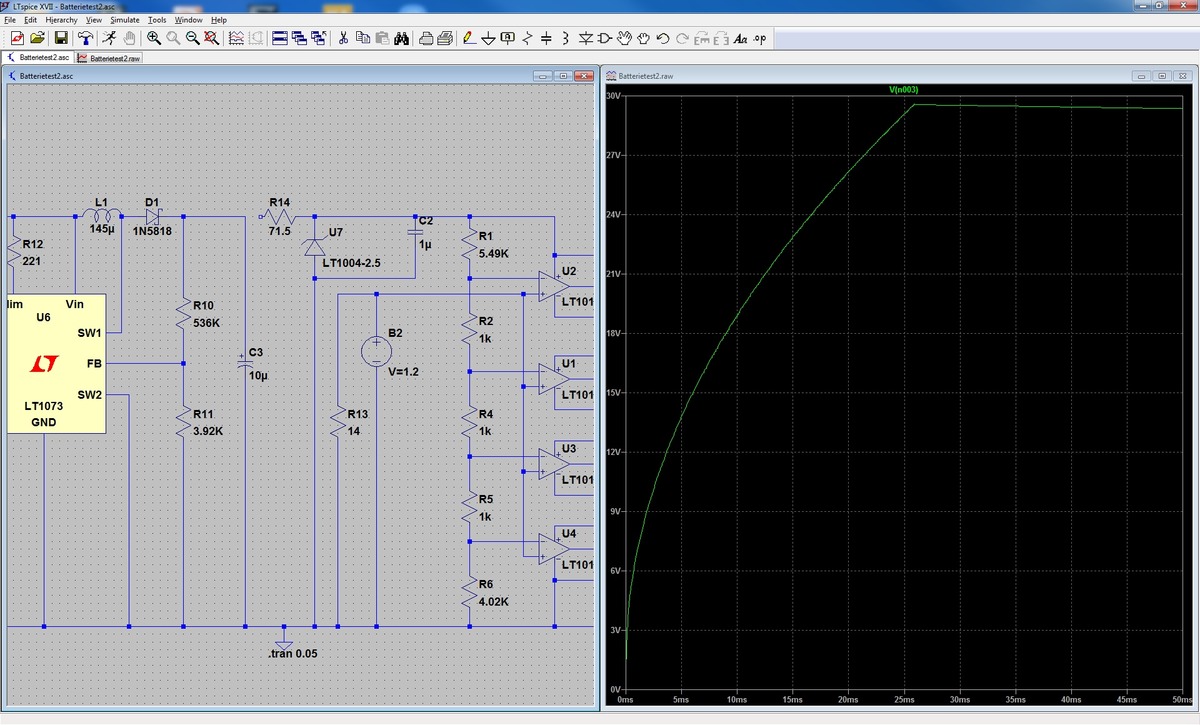Place a Resistor from the toolbar
The image size is (1200, 725).
pos(526,38)
